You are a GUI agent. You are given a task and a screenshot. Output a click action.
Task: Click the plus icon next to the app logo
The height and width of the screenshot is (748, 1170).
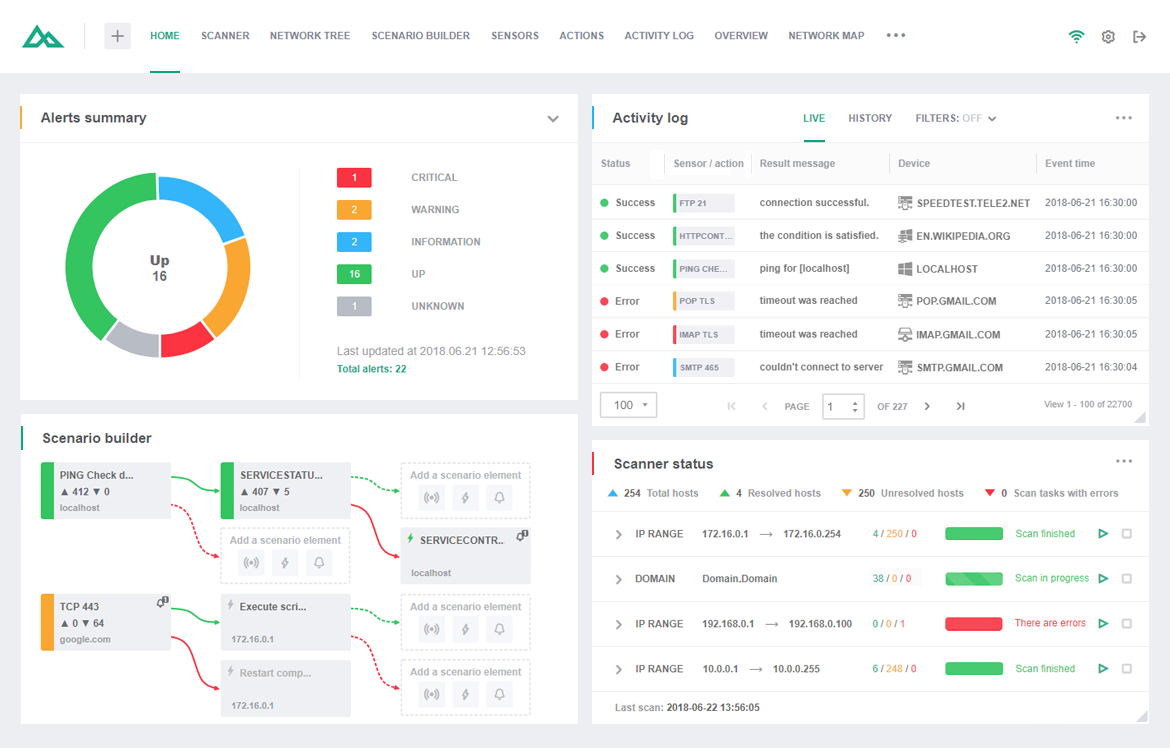click(x=117, y=35)
